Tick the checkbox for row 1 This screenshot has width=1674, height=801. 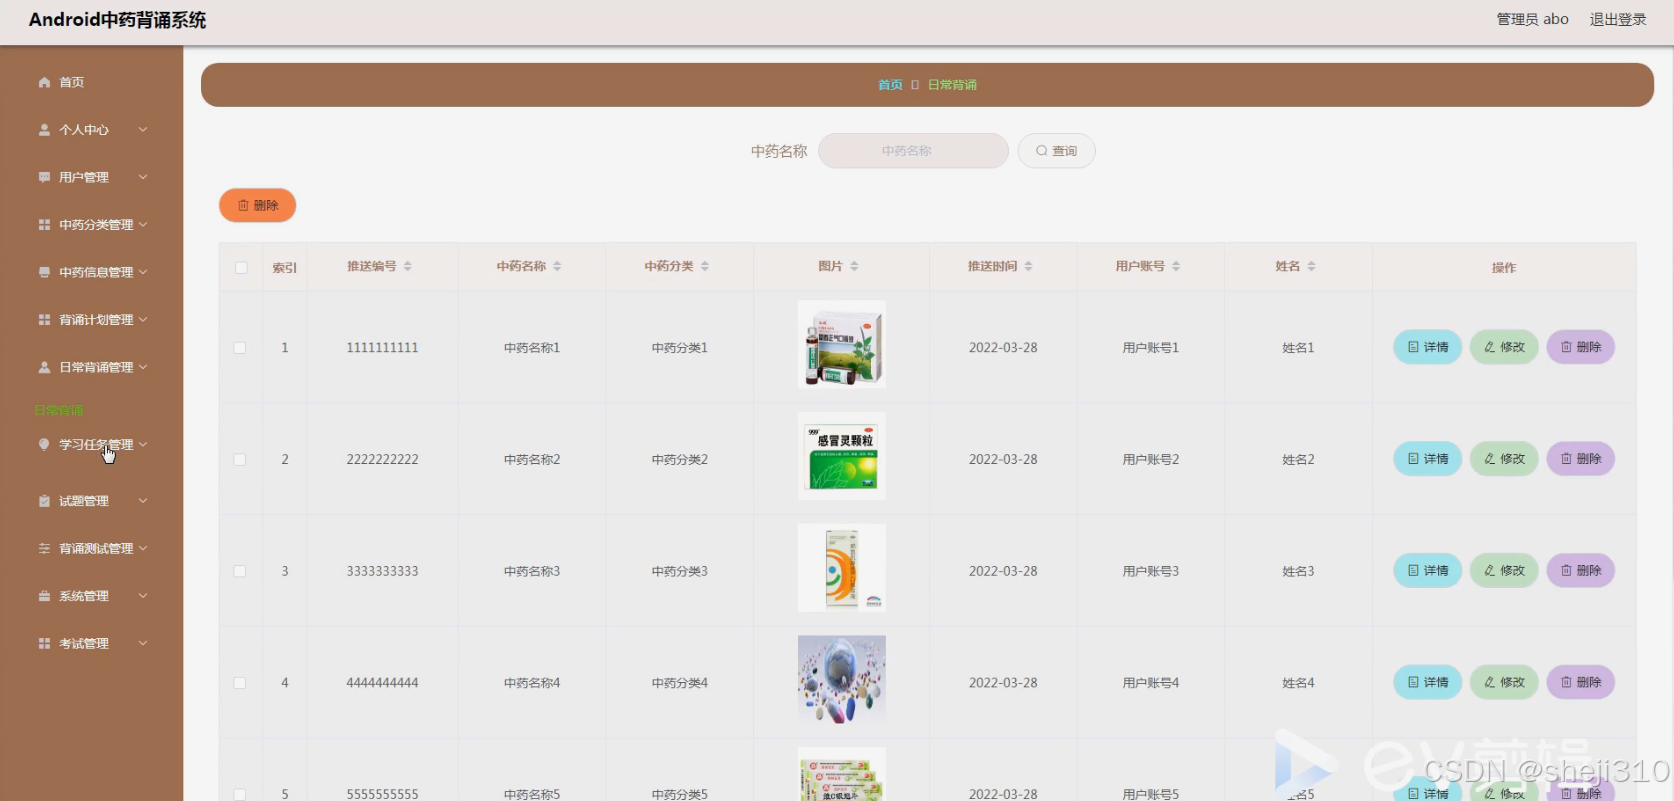240,348
